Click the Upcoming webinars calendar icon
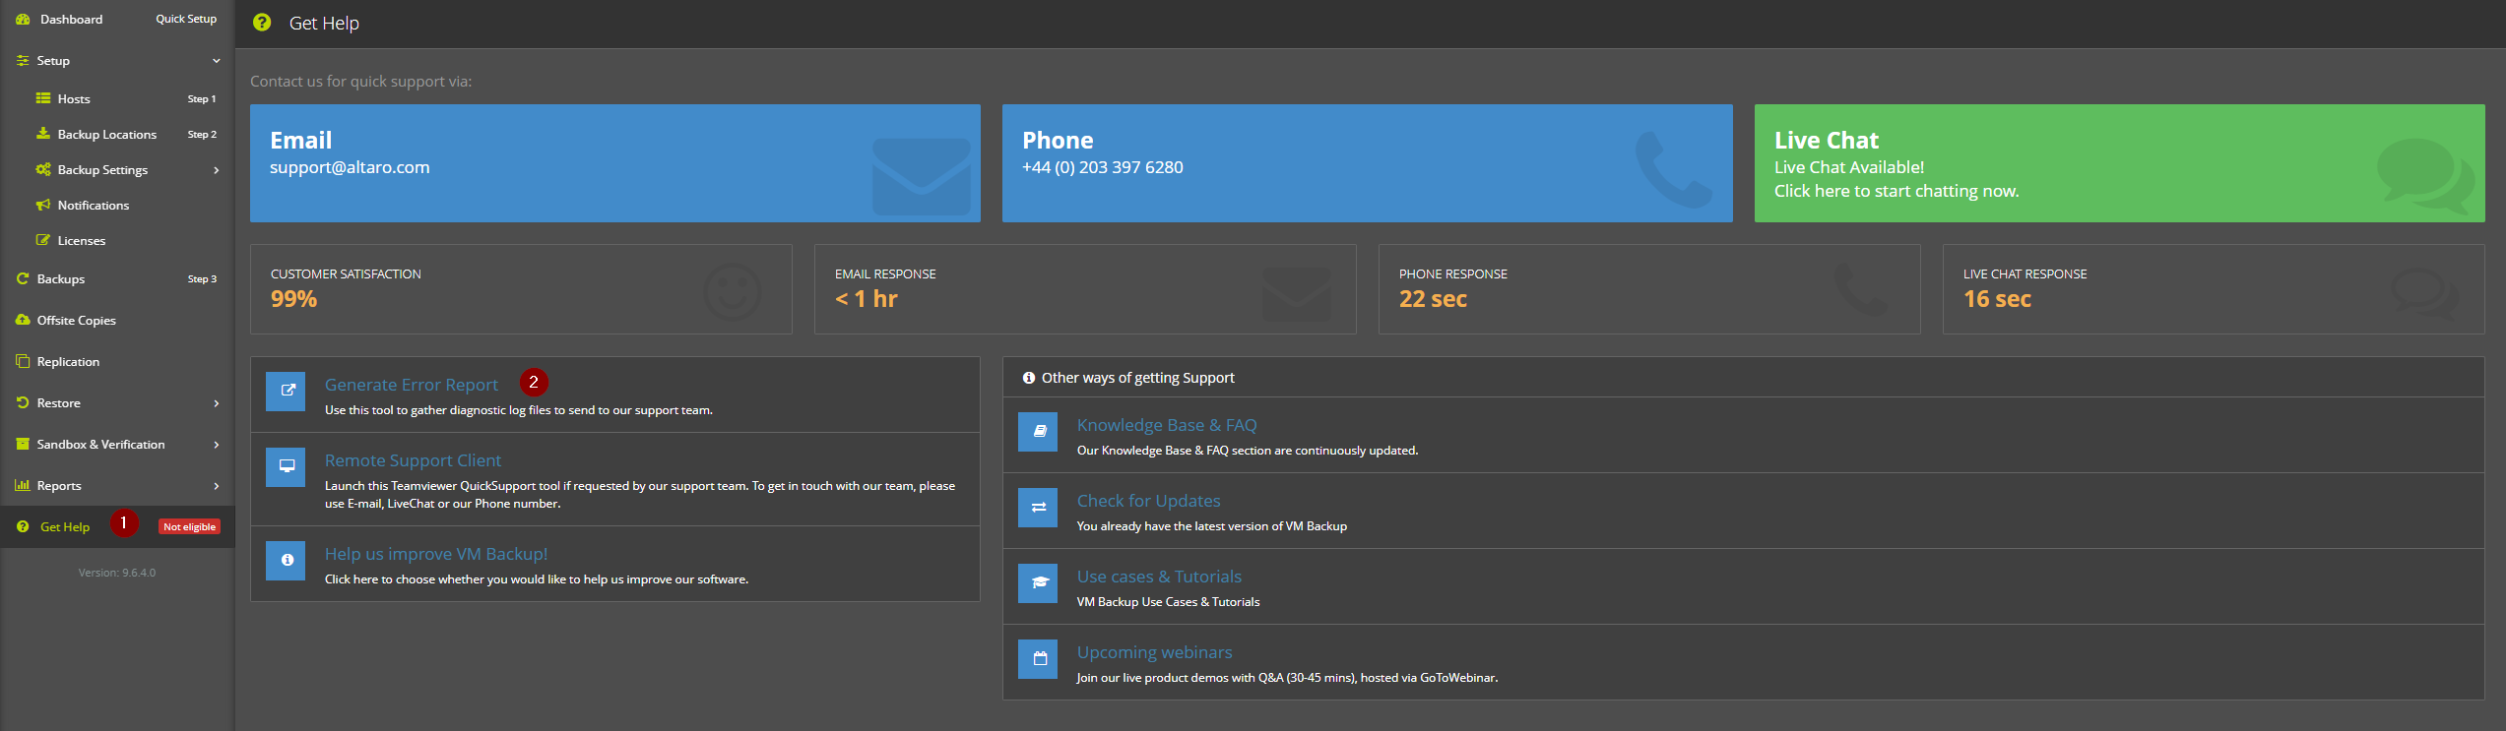This screenshot has height=731, width=2506. coord(1038,659)
